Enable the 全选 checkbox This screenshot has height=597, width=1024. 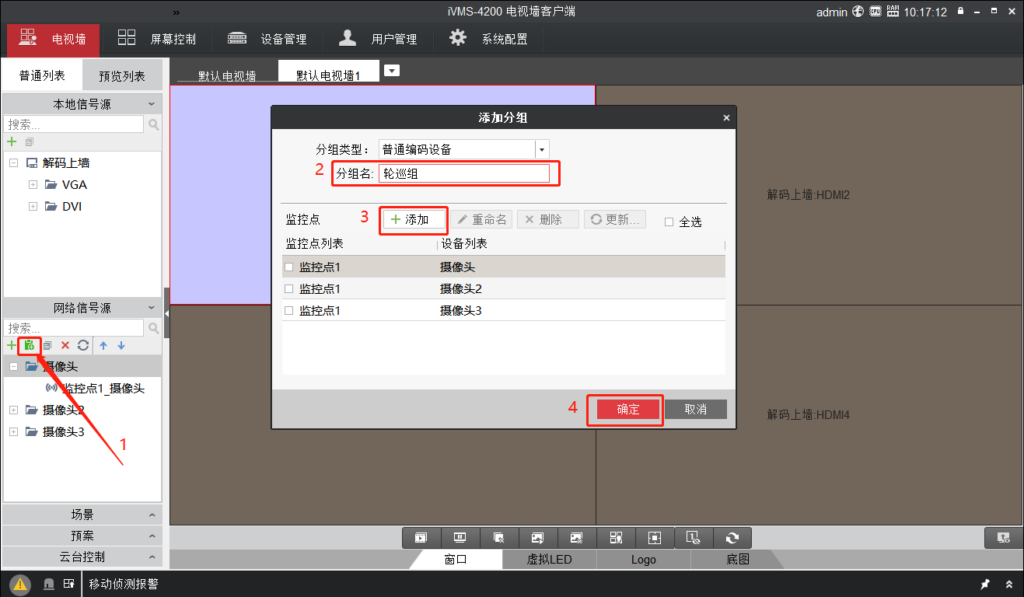point(668,222)
